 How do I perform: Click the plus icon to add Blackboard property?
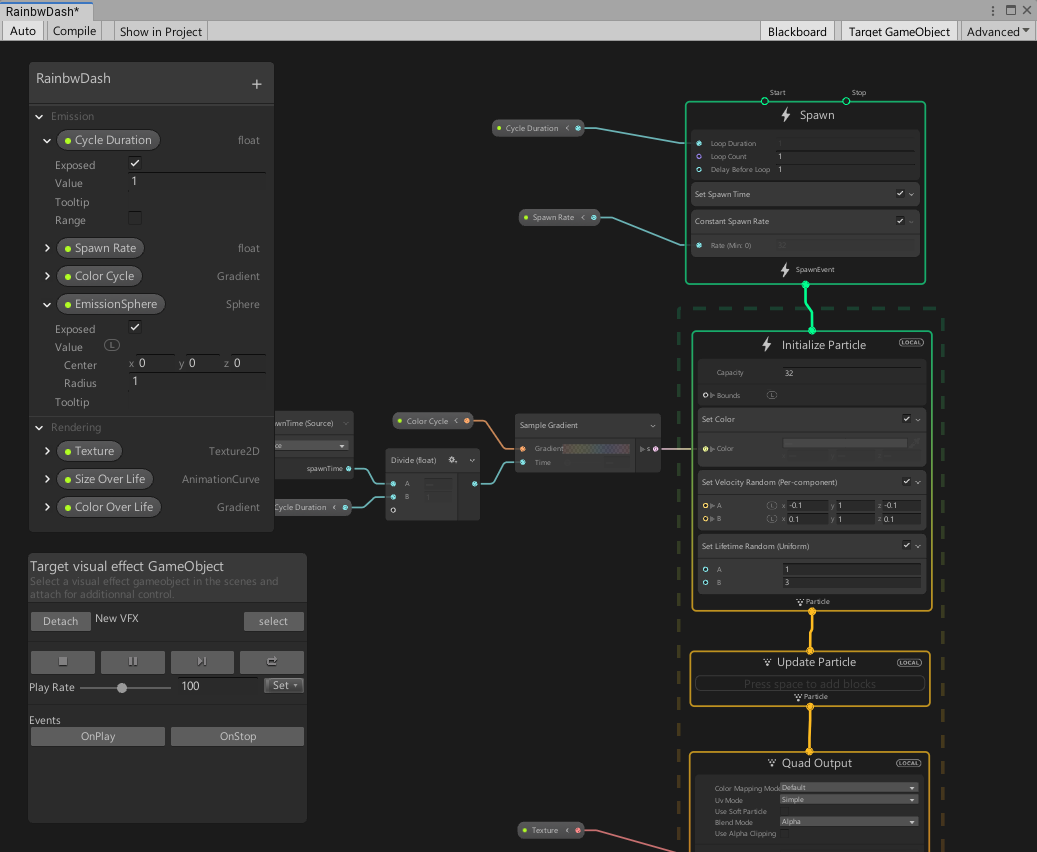click(256, 85)
